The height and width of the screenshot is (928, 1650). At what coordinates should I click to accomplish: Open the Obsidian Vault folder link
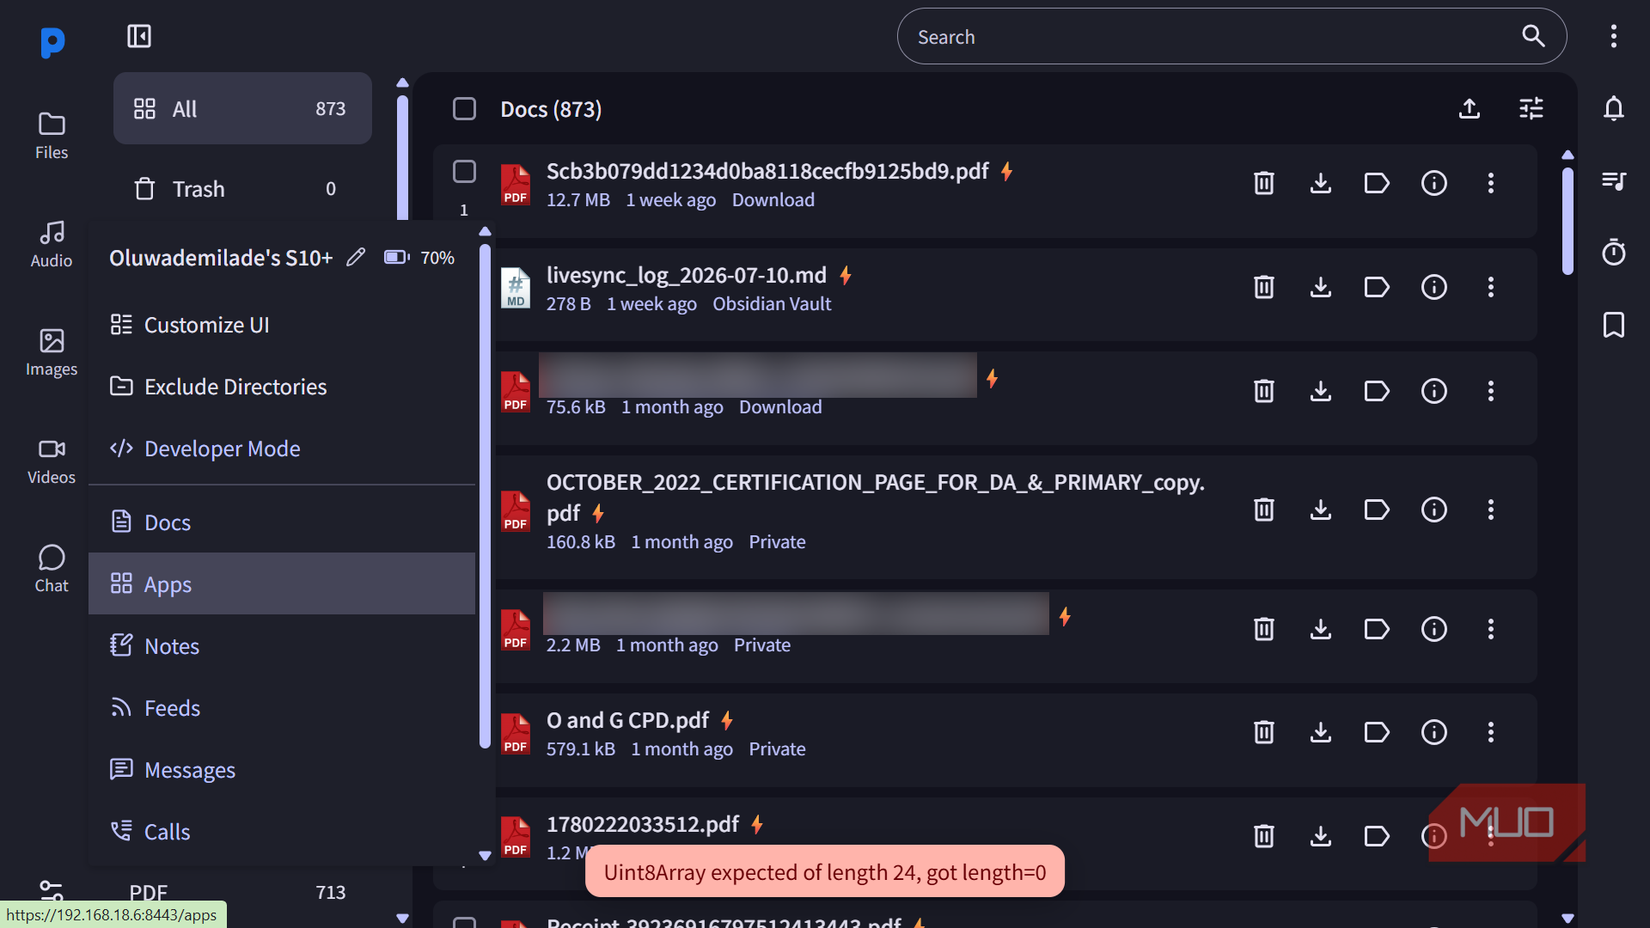pos(771,304)
